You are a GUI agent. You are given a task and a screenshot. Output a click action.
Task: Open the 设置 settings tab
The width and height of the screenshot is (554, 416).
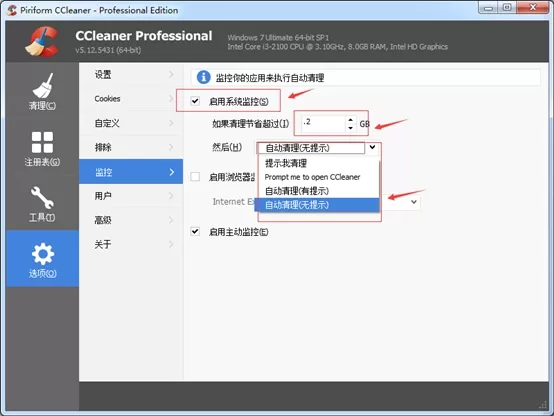click(131, 75)
